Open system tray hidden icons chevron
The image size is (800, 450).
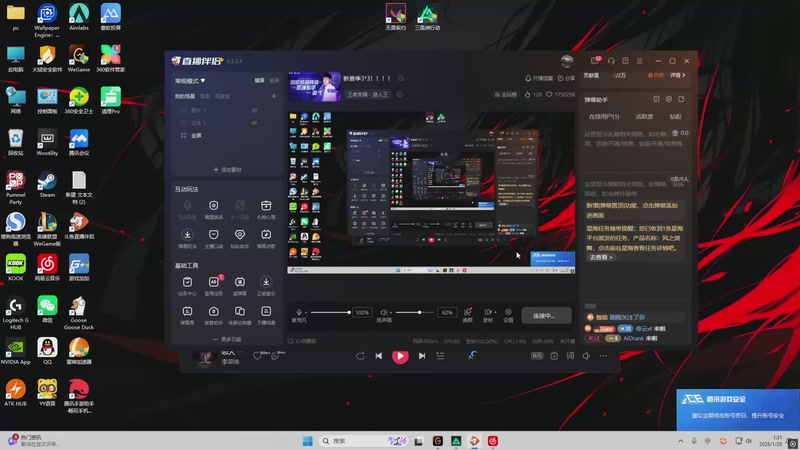point(681,441)
